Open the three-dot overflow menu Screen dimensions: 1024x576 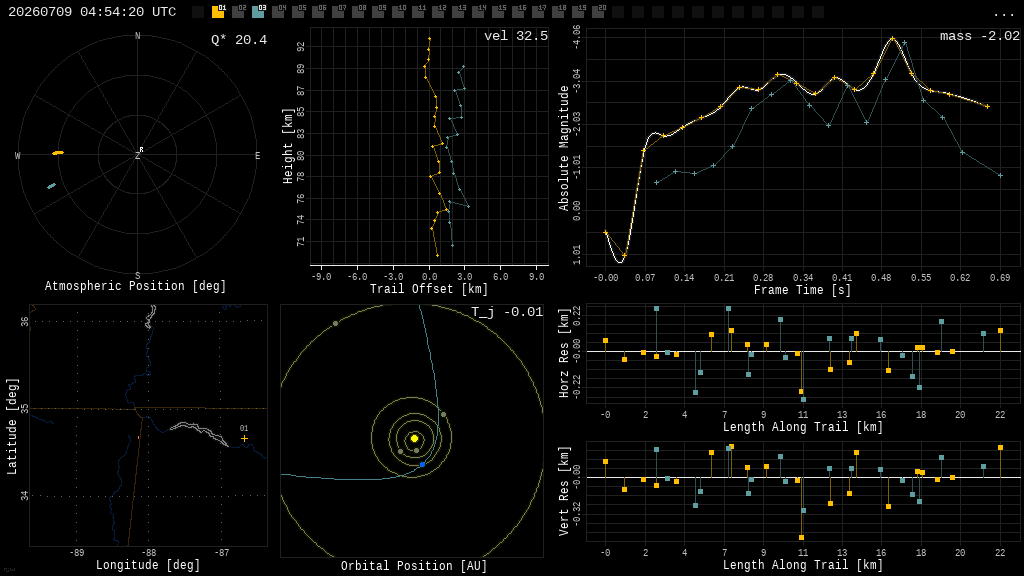point(1004,14)
